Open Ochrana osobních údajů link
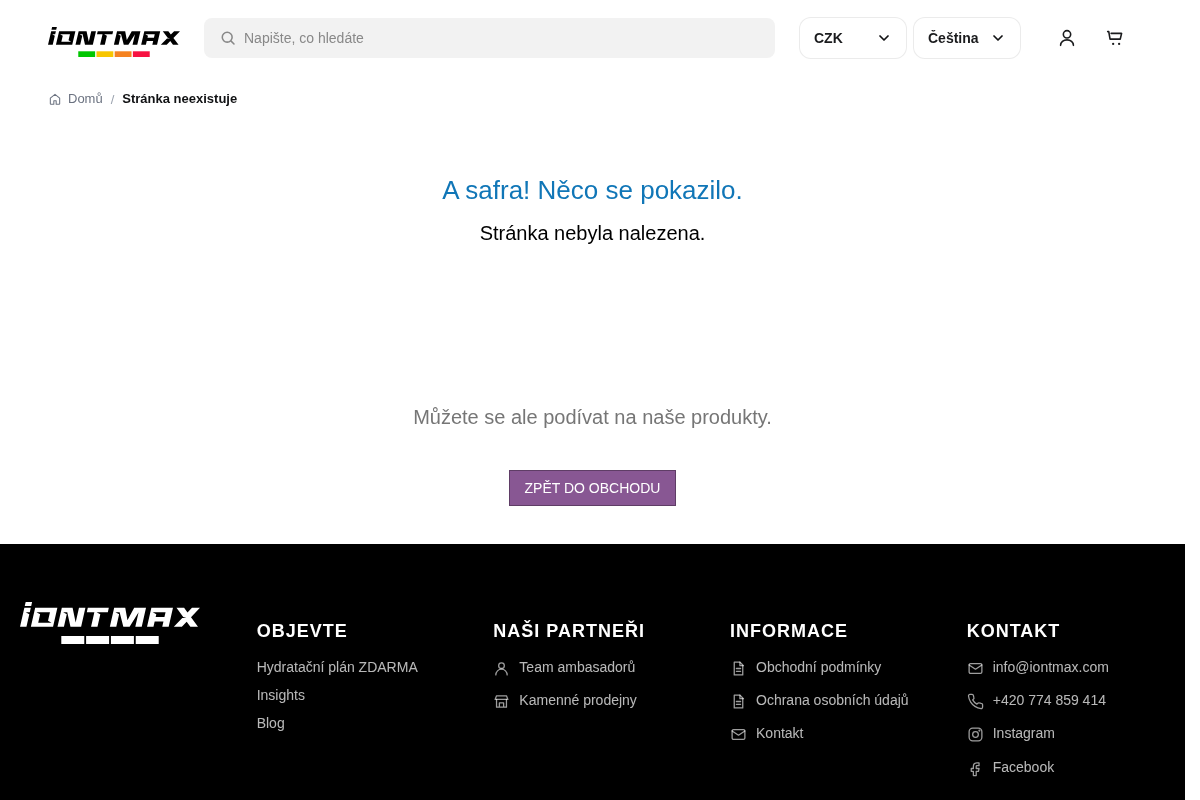1200x800 pixels. click(x=832, y=700)
